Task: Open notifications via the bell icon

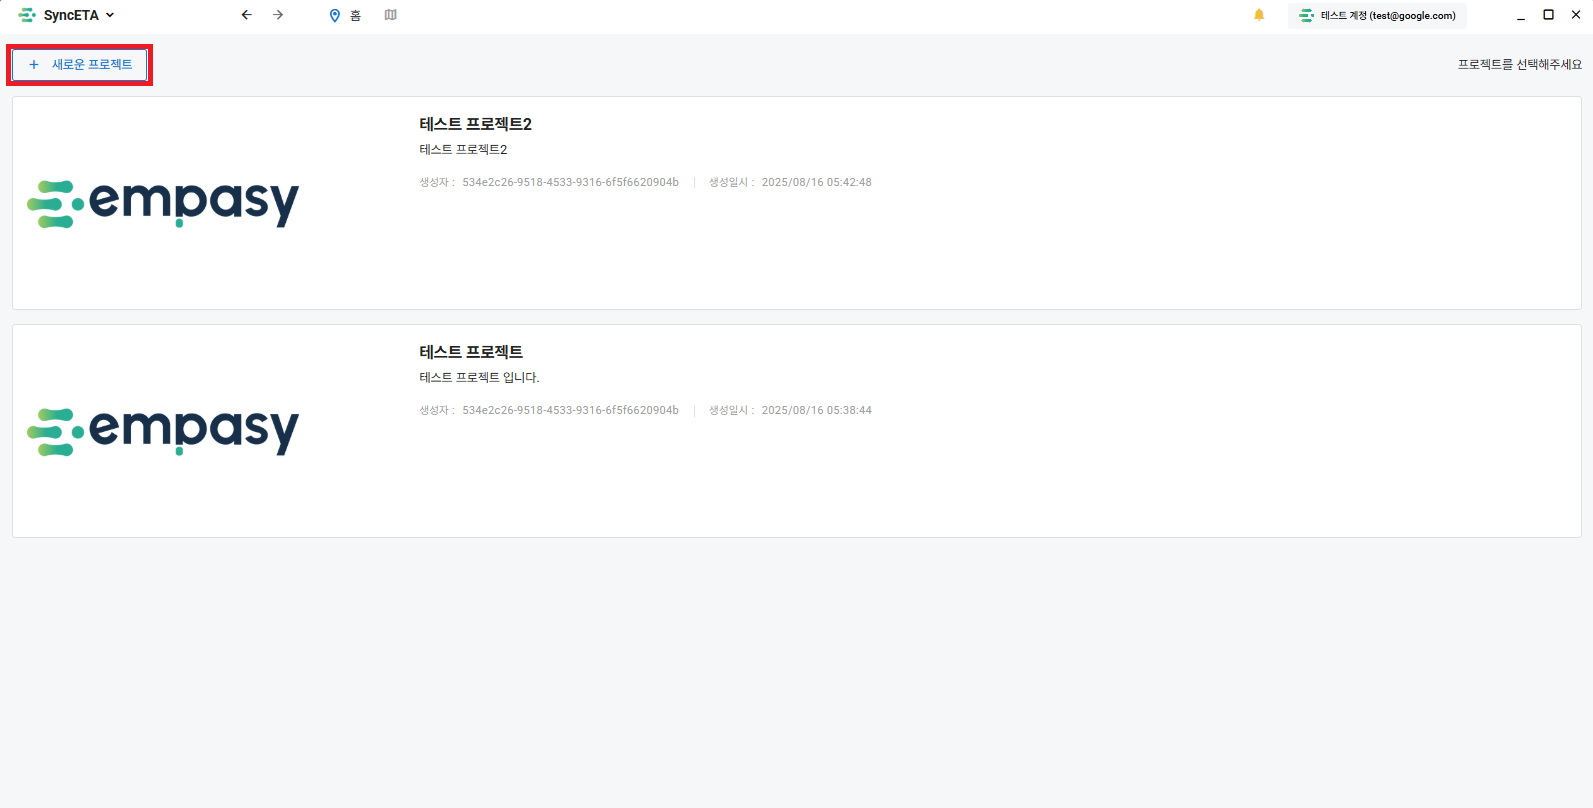Action: 1259,15
